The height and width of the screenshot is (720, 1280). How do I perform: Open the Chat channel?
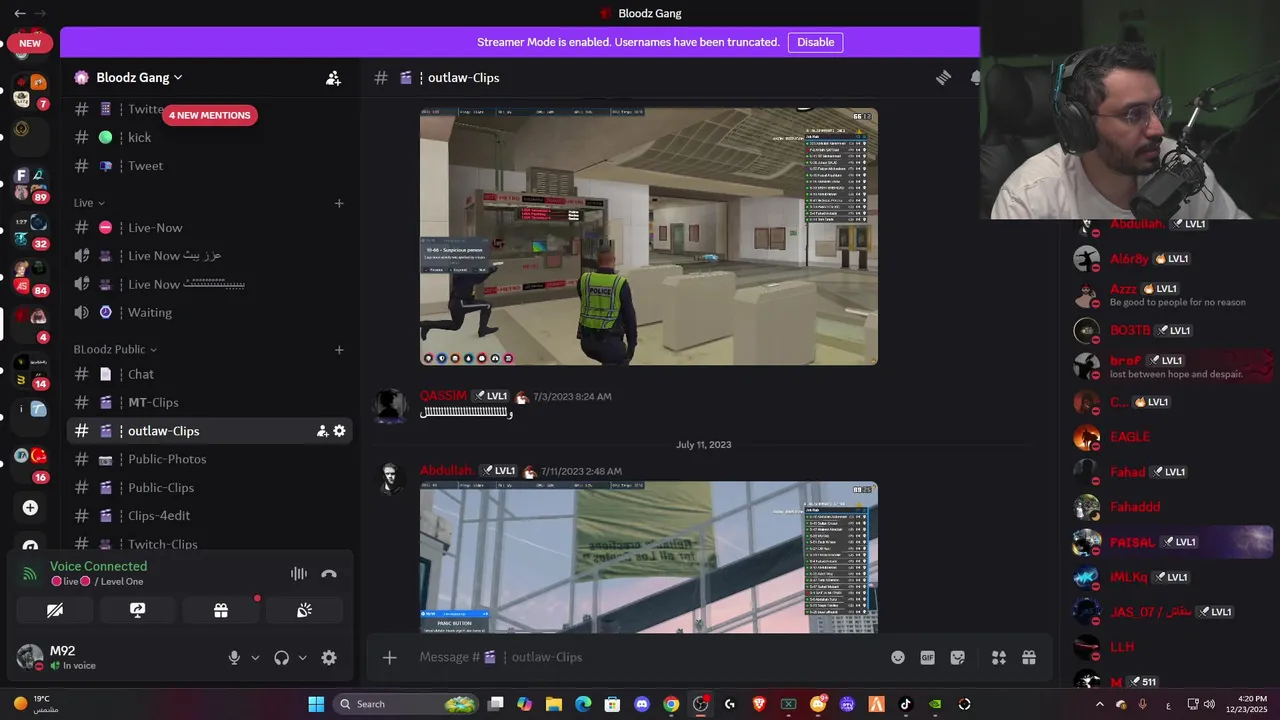[210, 374]
